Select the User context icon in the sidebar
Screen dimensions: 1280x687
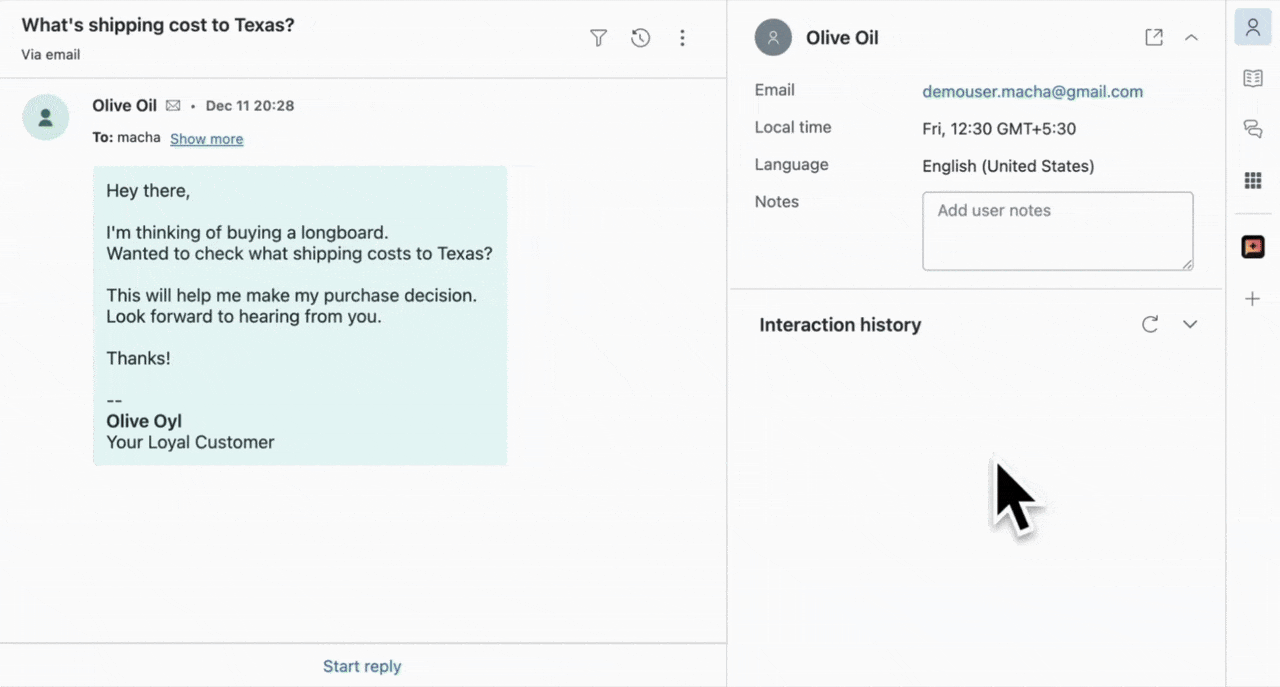pyautogui.click(x=1253, y=27)
